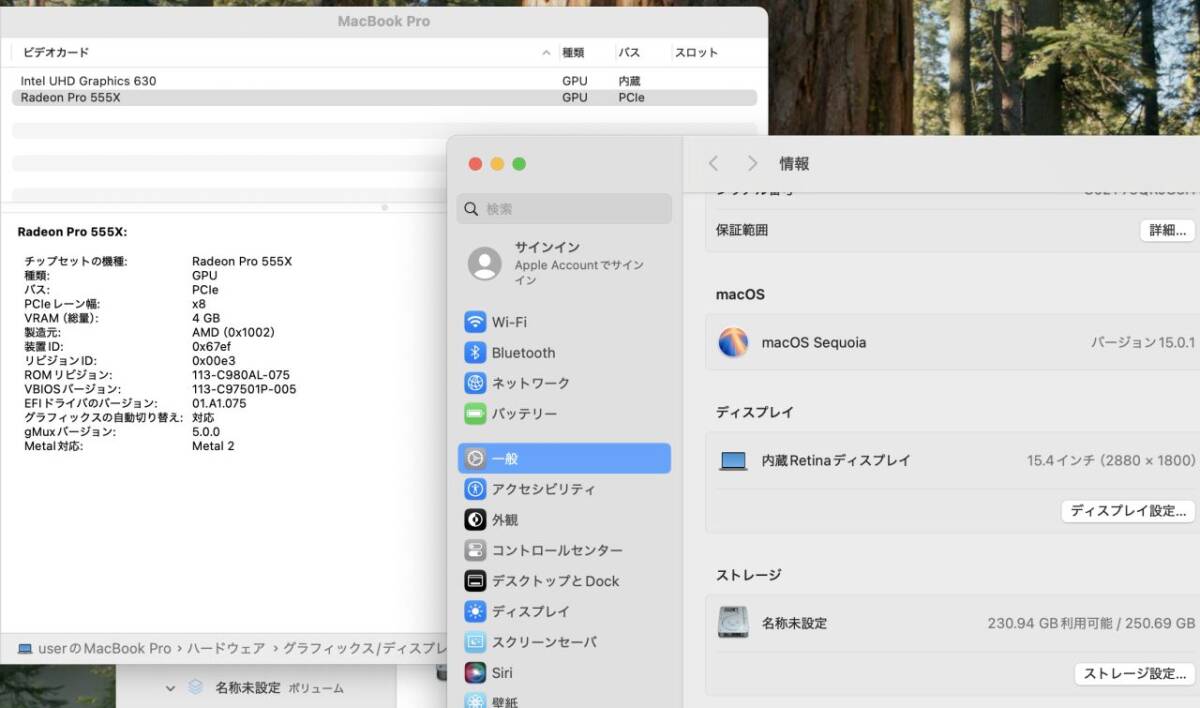
Task: Click EFI driver version 01.A1.075
Action: point(219,404)
